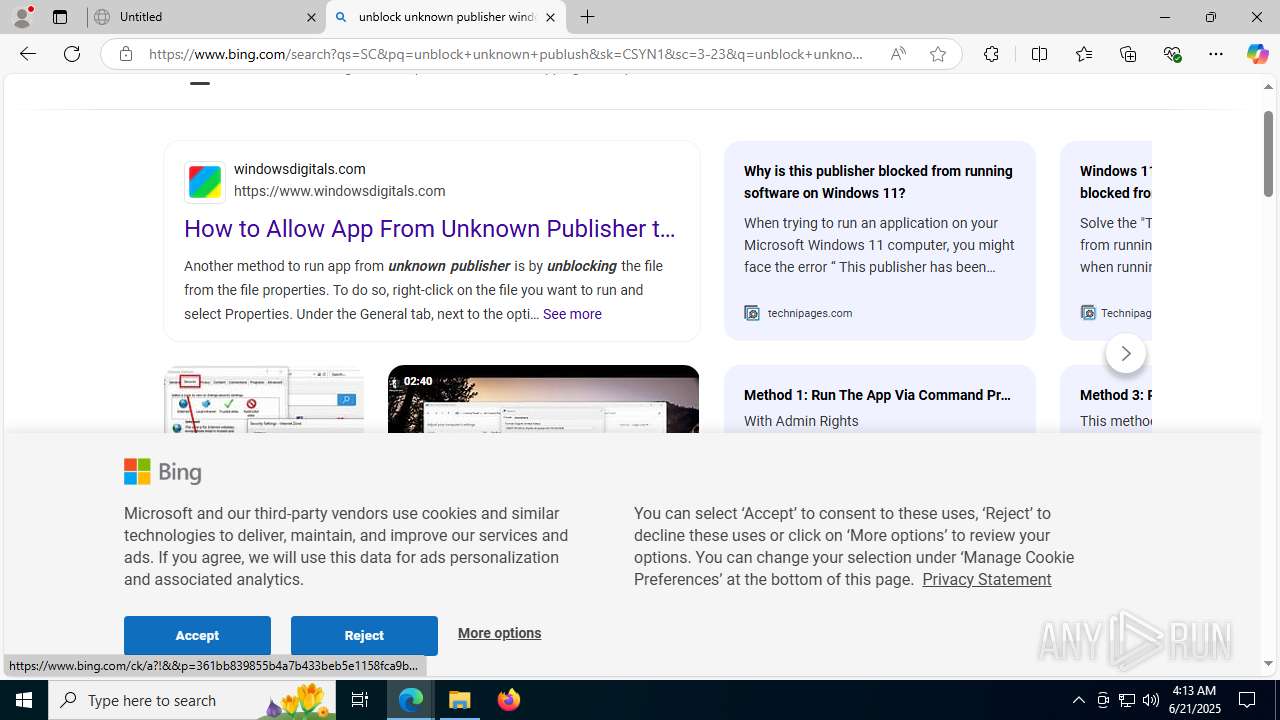This screenshot has height=720, width=1280.
Task: View site information lock icon
Action: [125, 54]
